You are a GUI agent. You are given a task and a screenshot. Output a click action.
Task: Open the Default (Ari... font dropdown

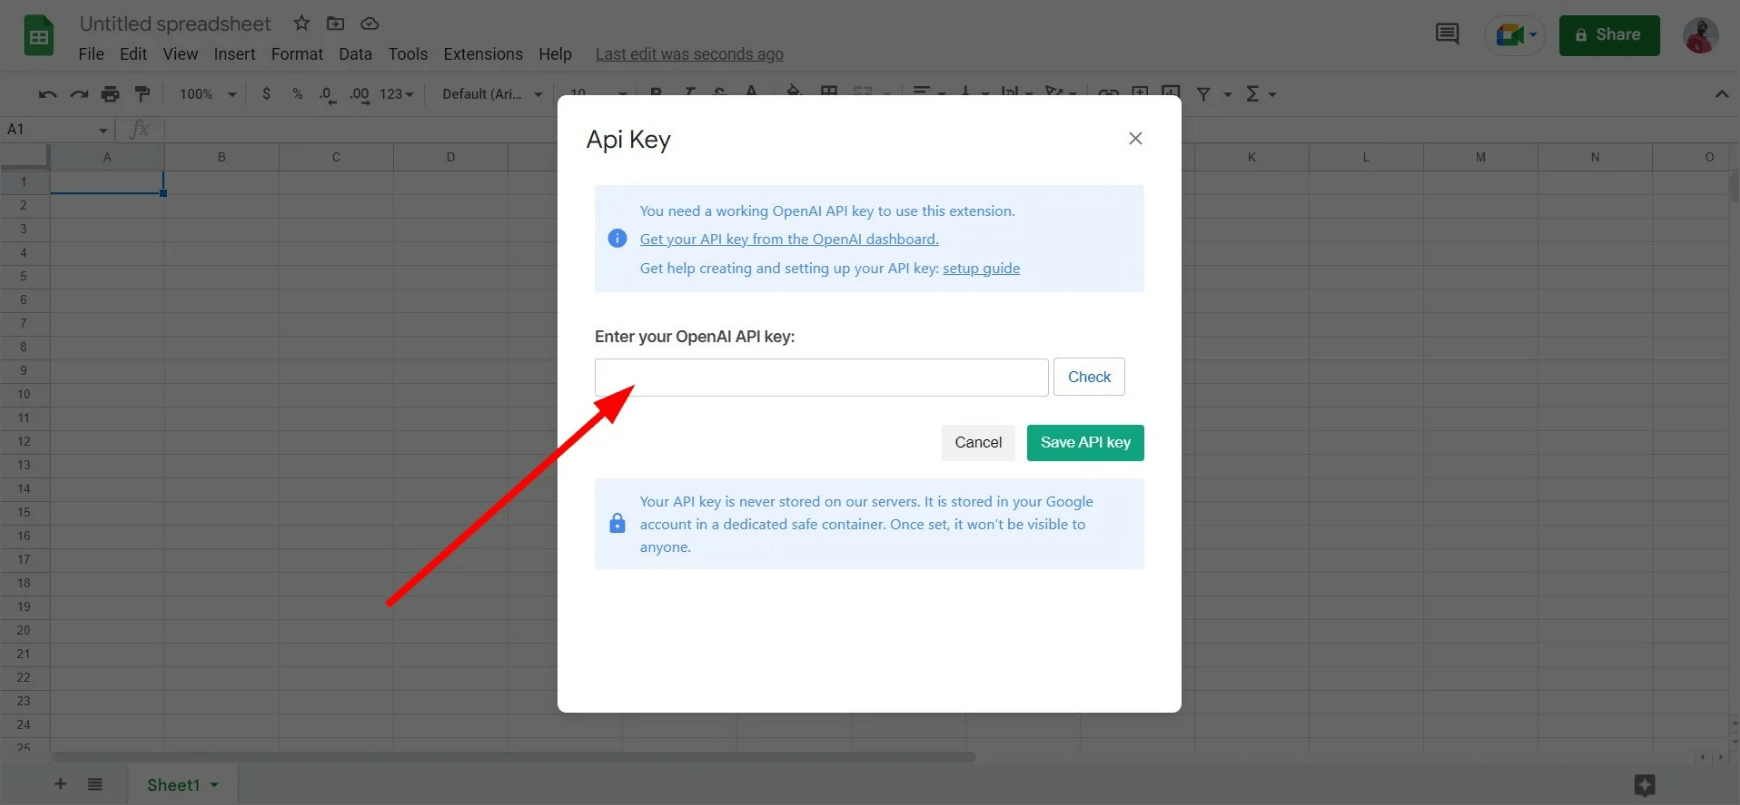pos(492,94)
